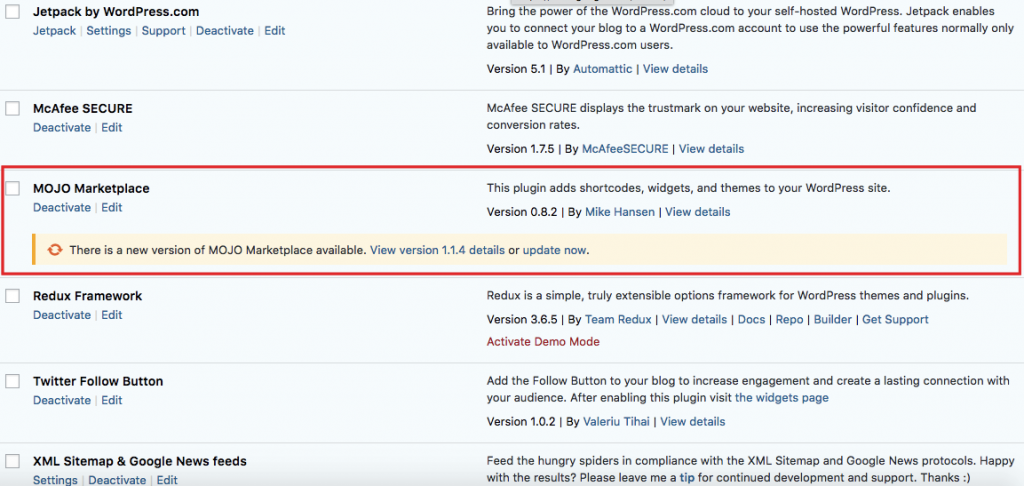The width and height of the screenshot is (1024, 486).
Task: Deactivate the McAfee SECURE plugin
Action: [x=62, y=127]
